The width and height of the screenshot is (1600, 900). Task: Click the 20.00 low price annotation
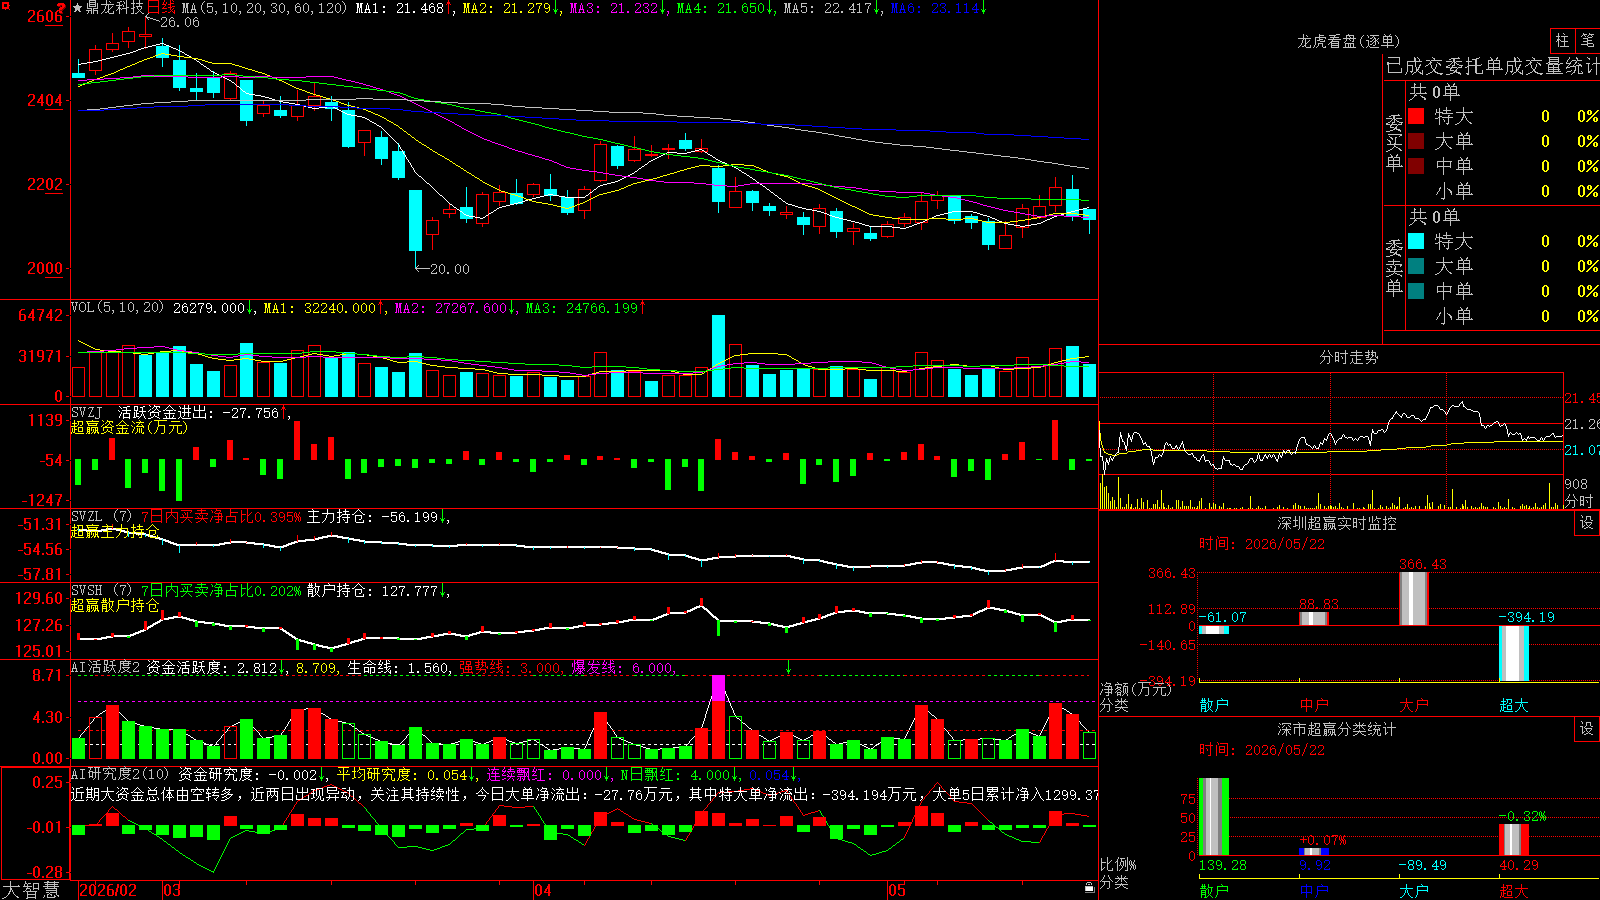point(449,269)
